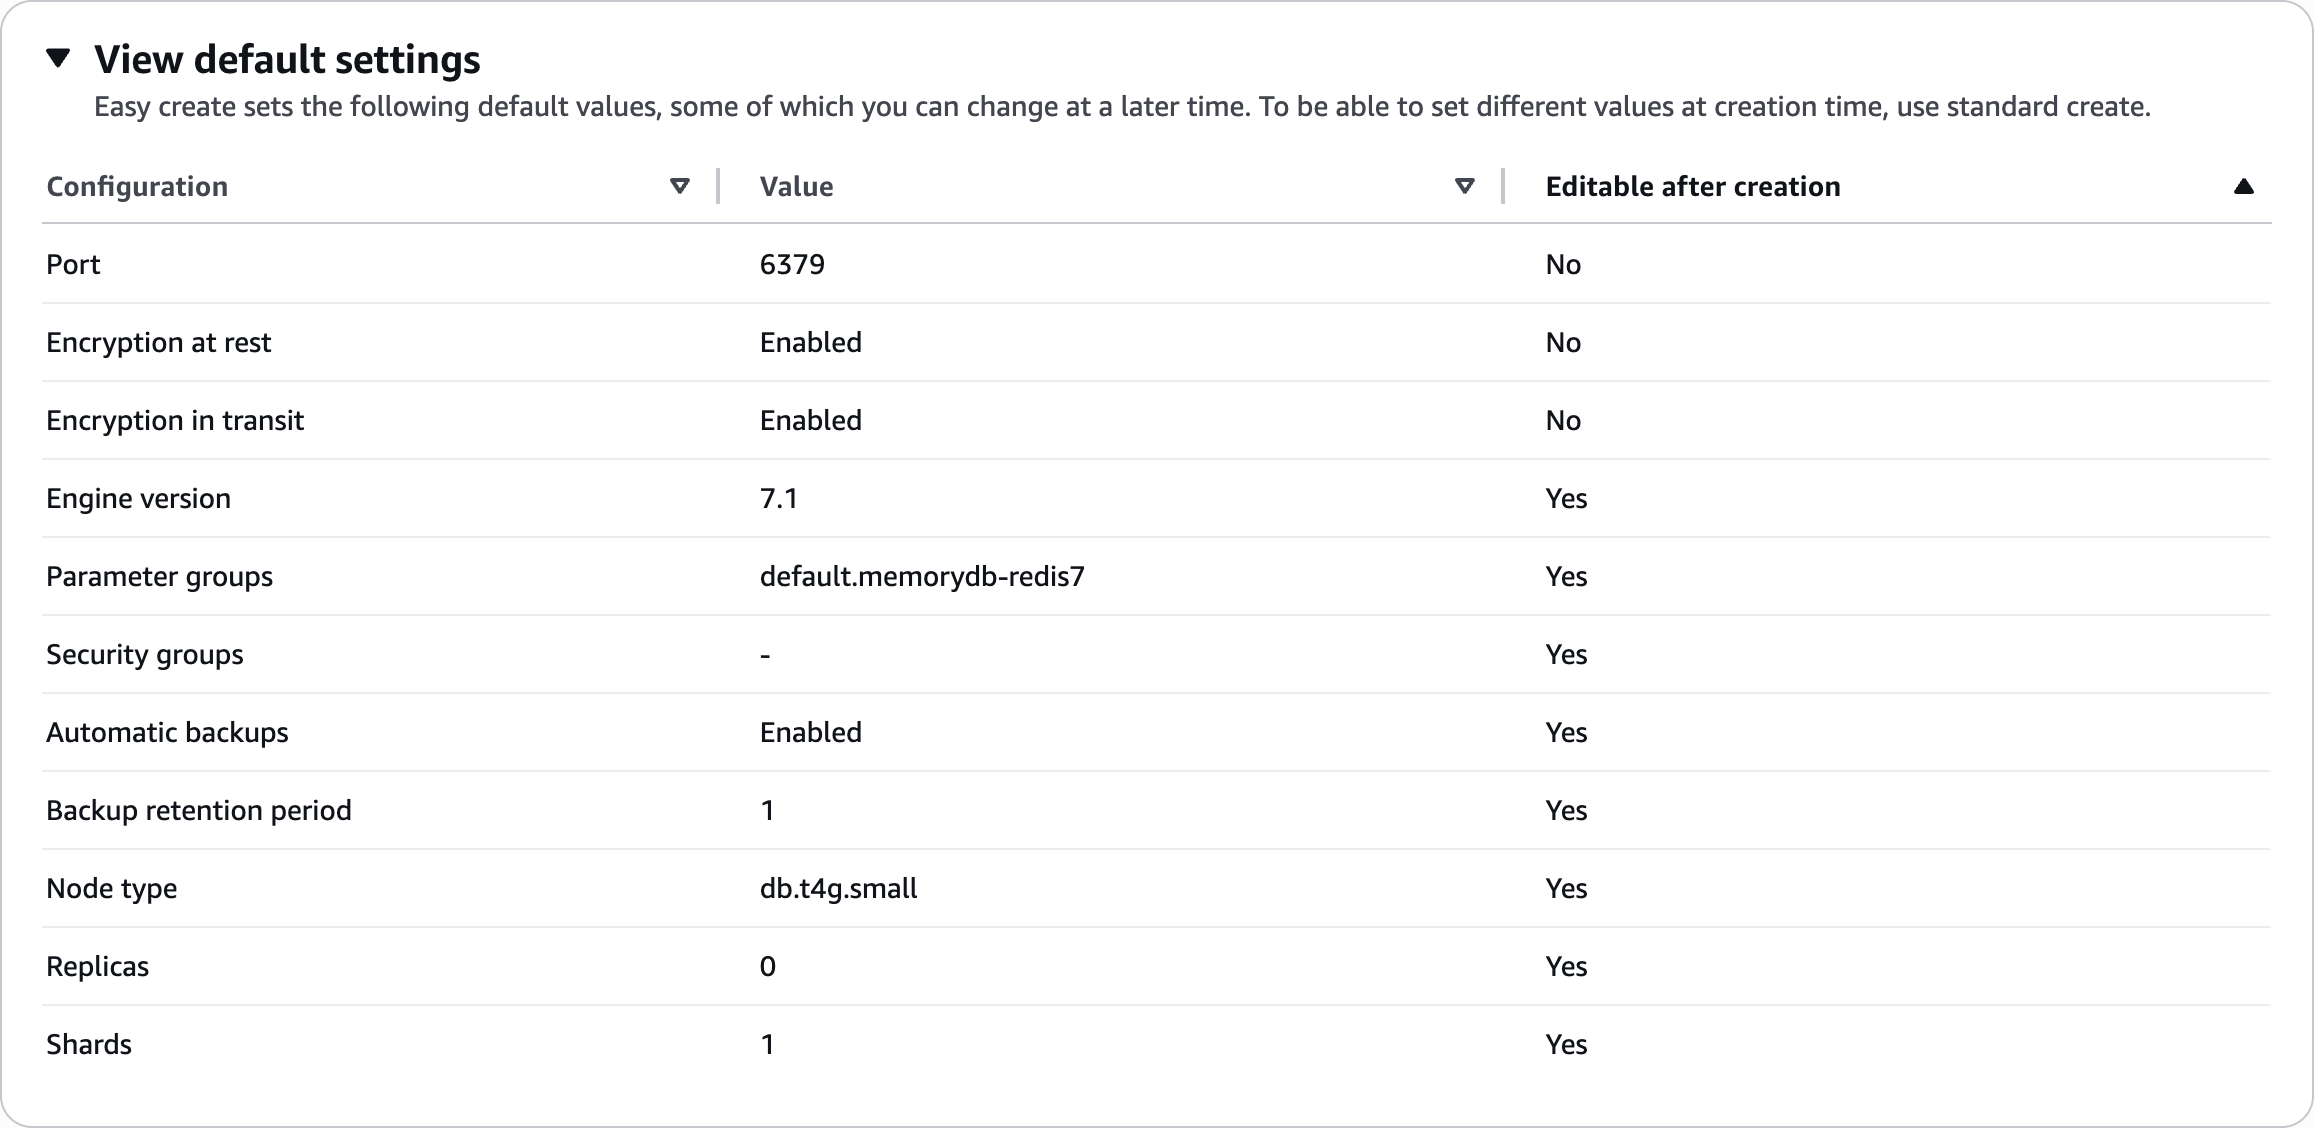
Task: Select the Encryption at rest row
Action: (159, 342)
